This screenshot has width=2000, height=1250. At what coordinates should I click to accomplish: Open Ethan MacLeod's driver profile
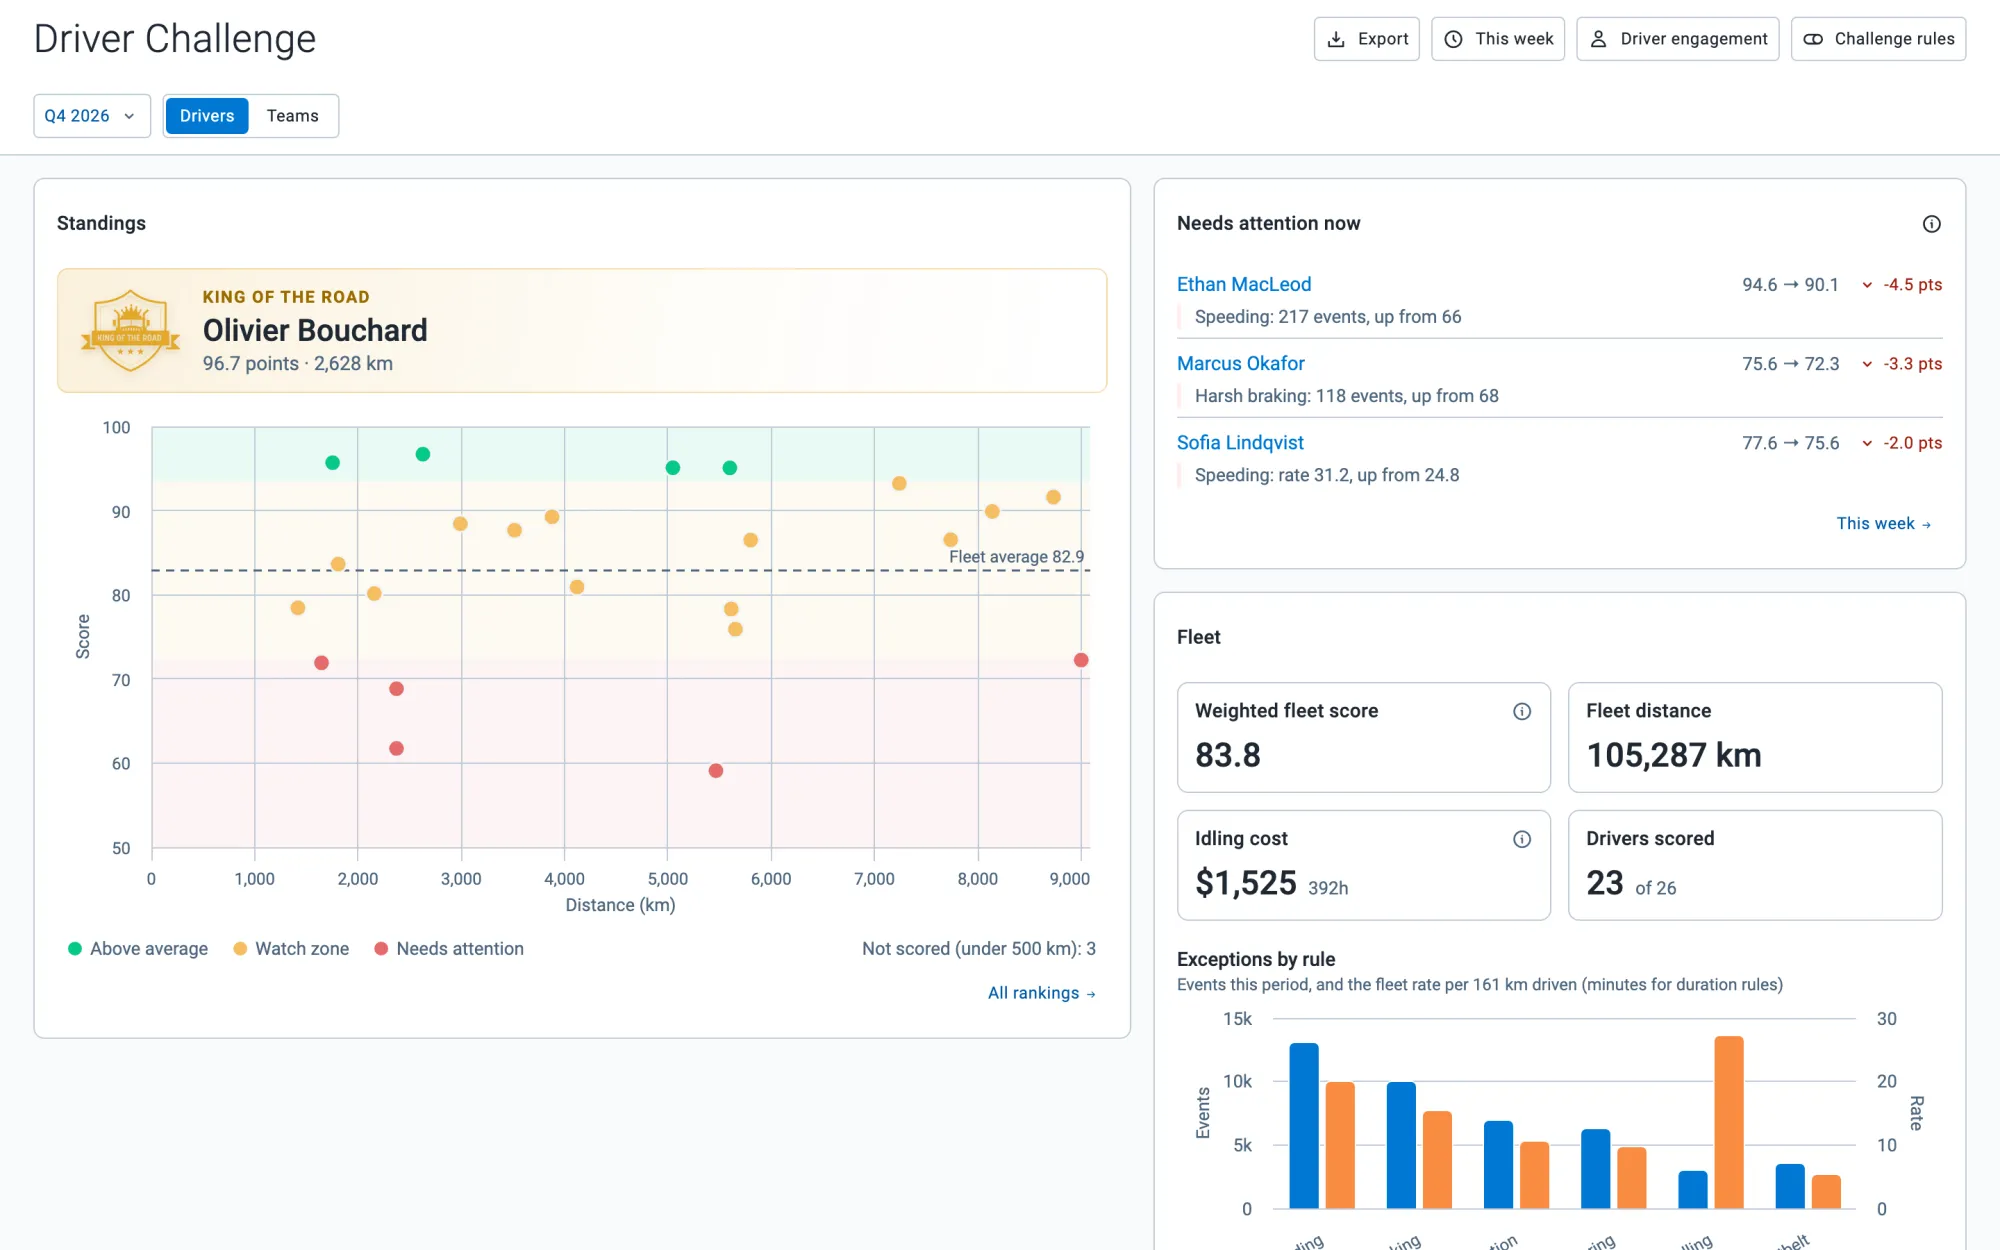(x=1244, y=284)
